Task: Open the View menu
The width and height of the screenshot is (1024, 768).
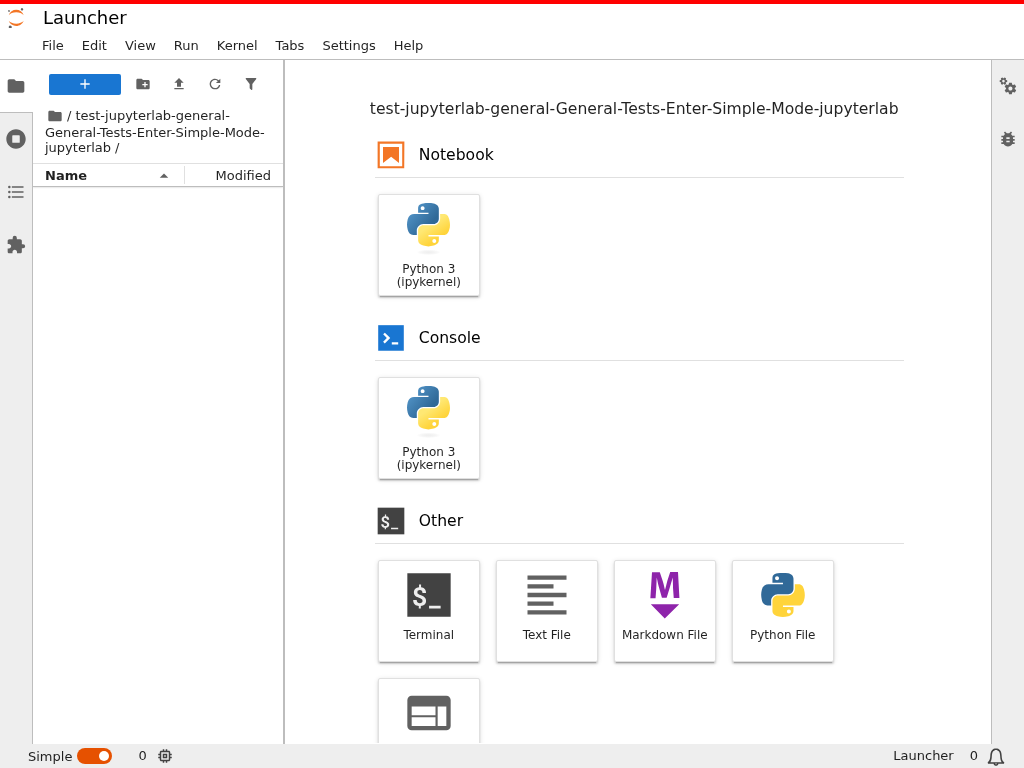Action: click(140, 46)
